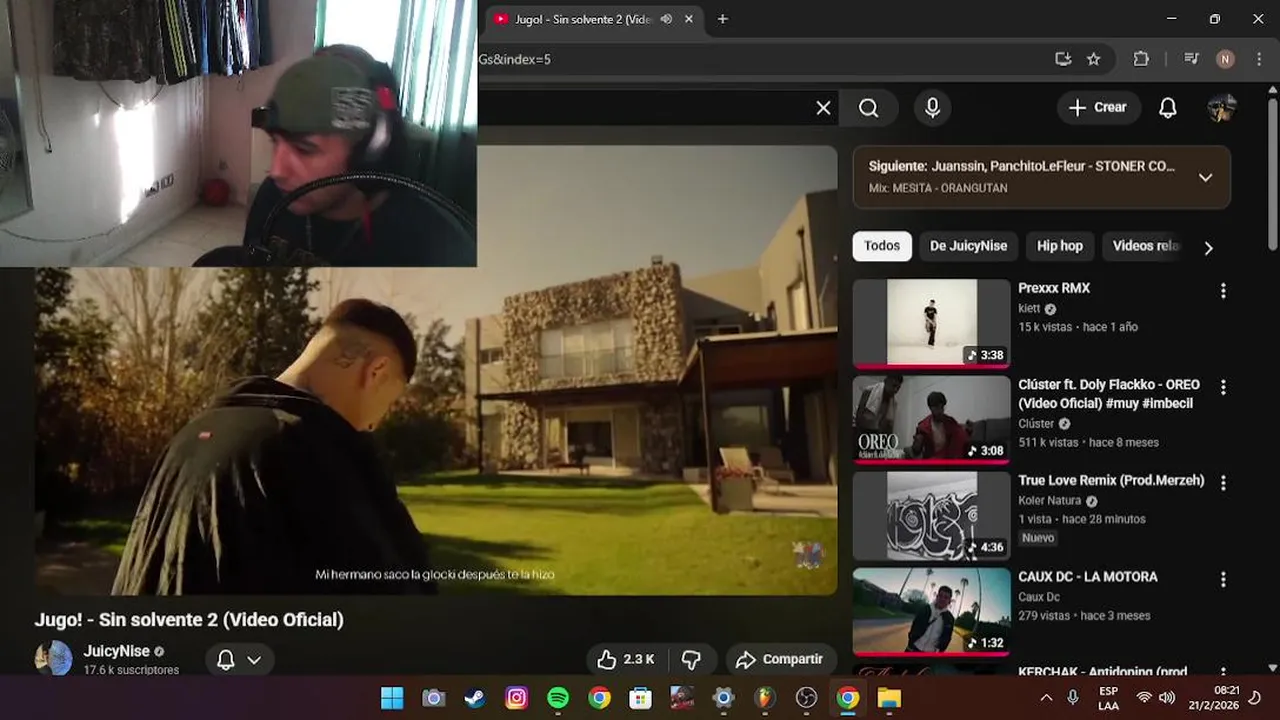Screen dimensions: 1280x720
Task: Open the Koler Natura channel link
Action: (x=1050, y=501)
